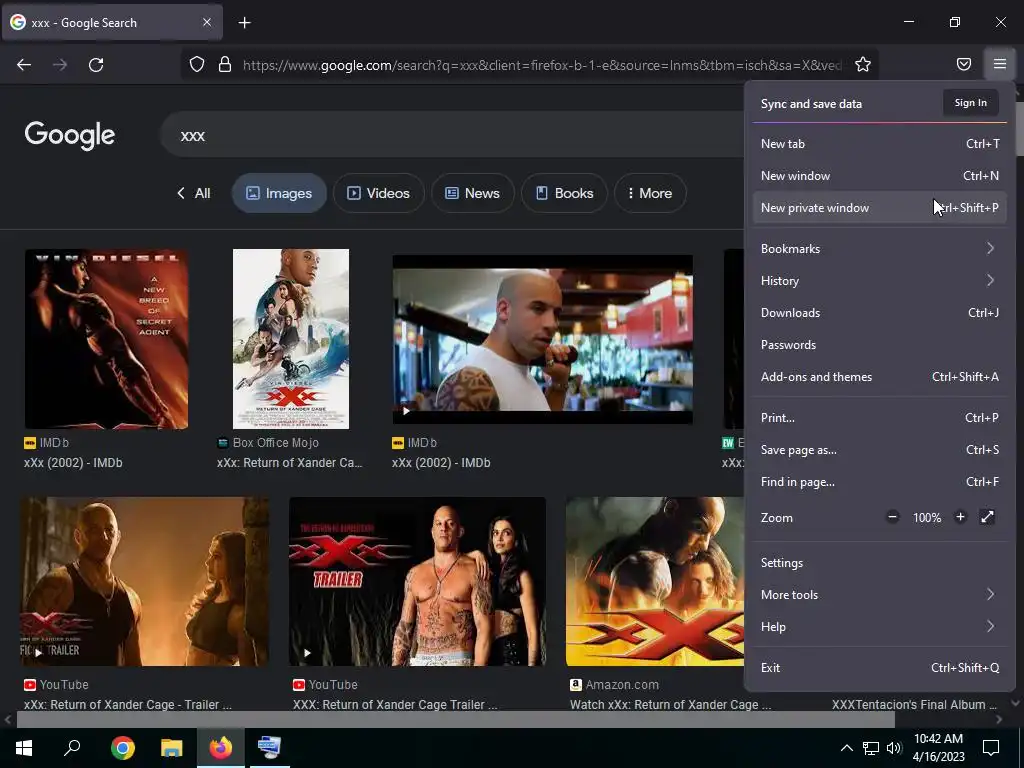Viewport: 1024px width, 768px height.
Task: Open the More search filters dropdown
Action: 650,193
